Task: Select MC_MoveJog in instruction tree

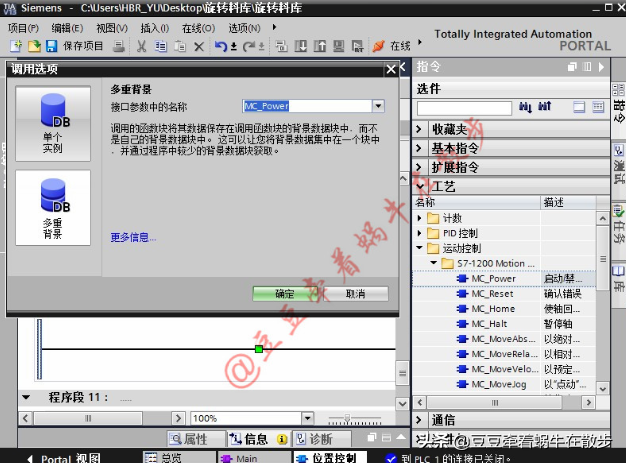Action: pyautogui.click(x=499, y=384)
